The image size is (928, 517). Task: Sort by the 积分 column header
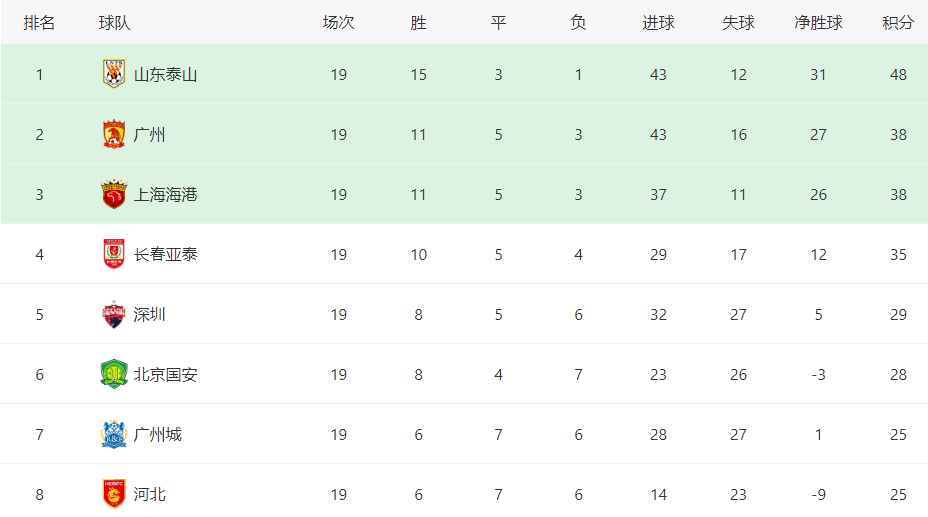click(x=898, y=22)
